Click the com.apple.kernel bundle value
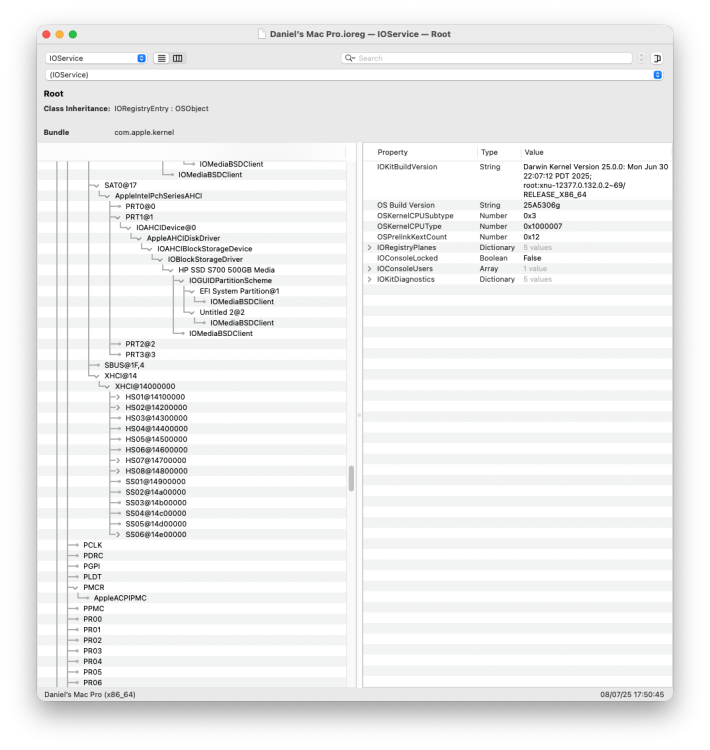The image size is (710, 750). tap(144, 132)
